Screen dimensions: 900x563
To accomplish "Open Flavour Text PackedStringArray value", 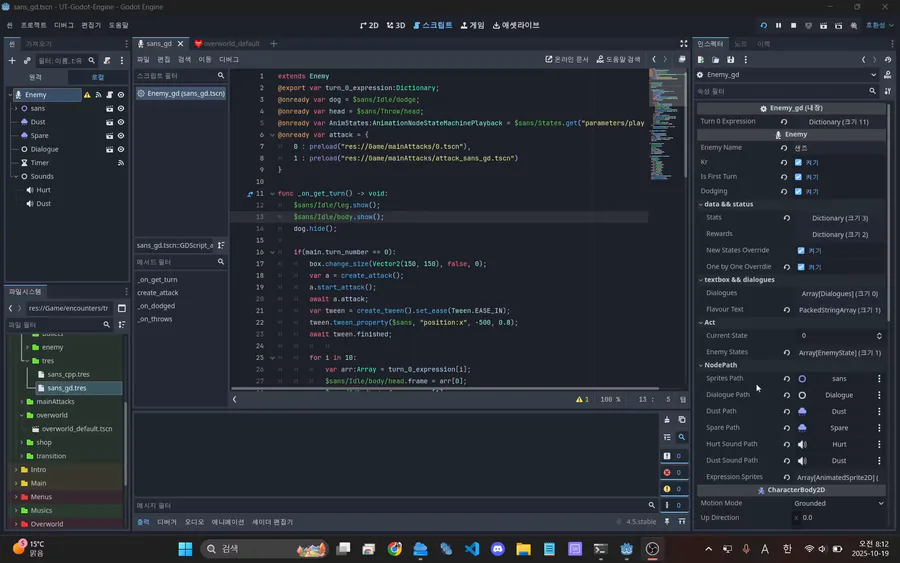I will pyautogui.click(x=840, y=310).
